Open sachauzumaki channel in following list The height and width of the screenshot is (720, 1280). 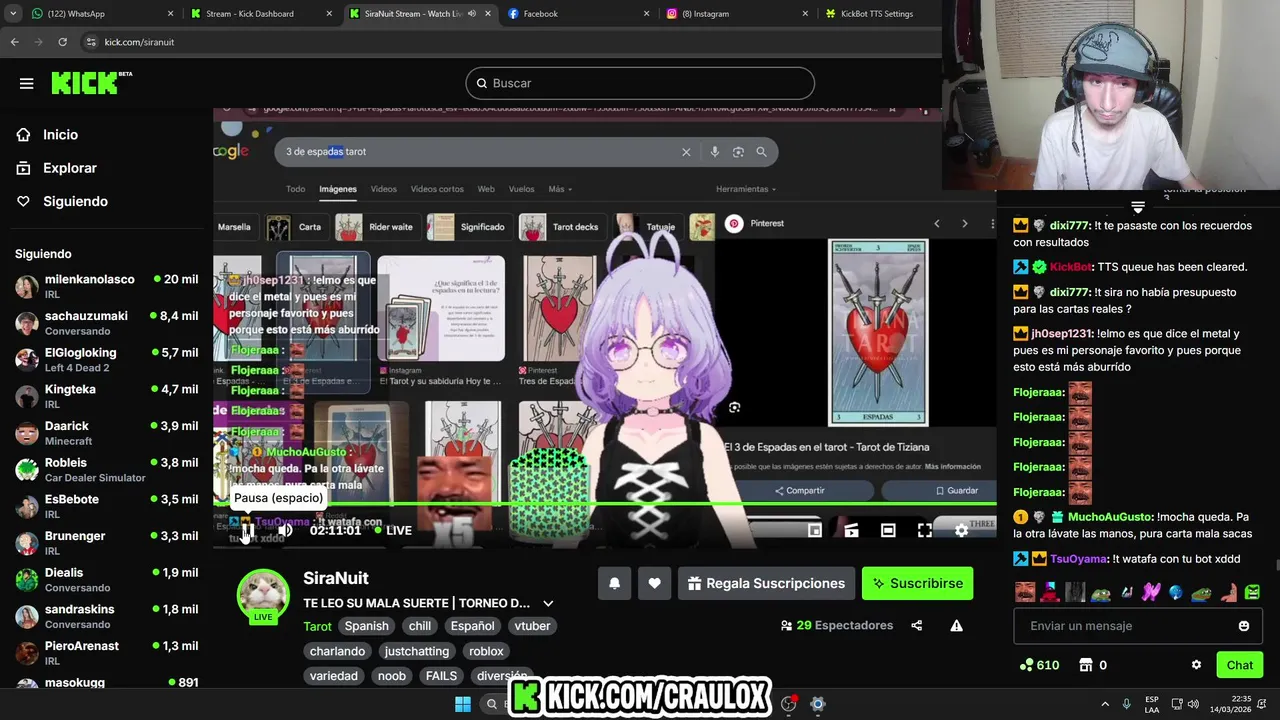(106, 323)
